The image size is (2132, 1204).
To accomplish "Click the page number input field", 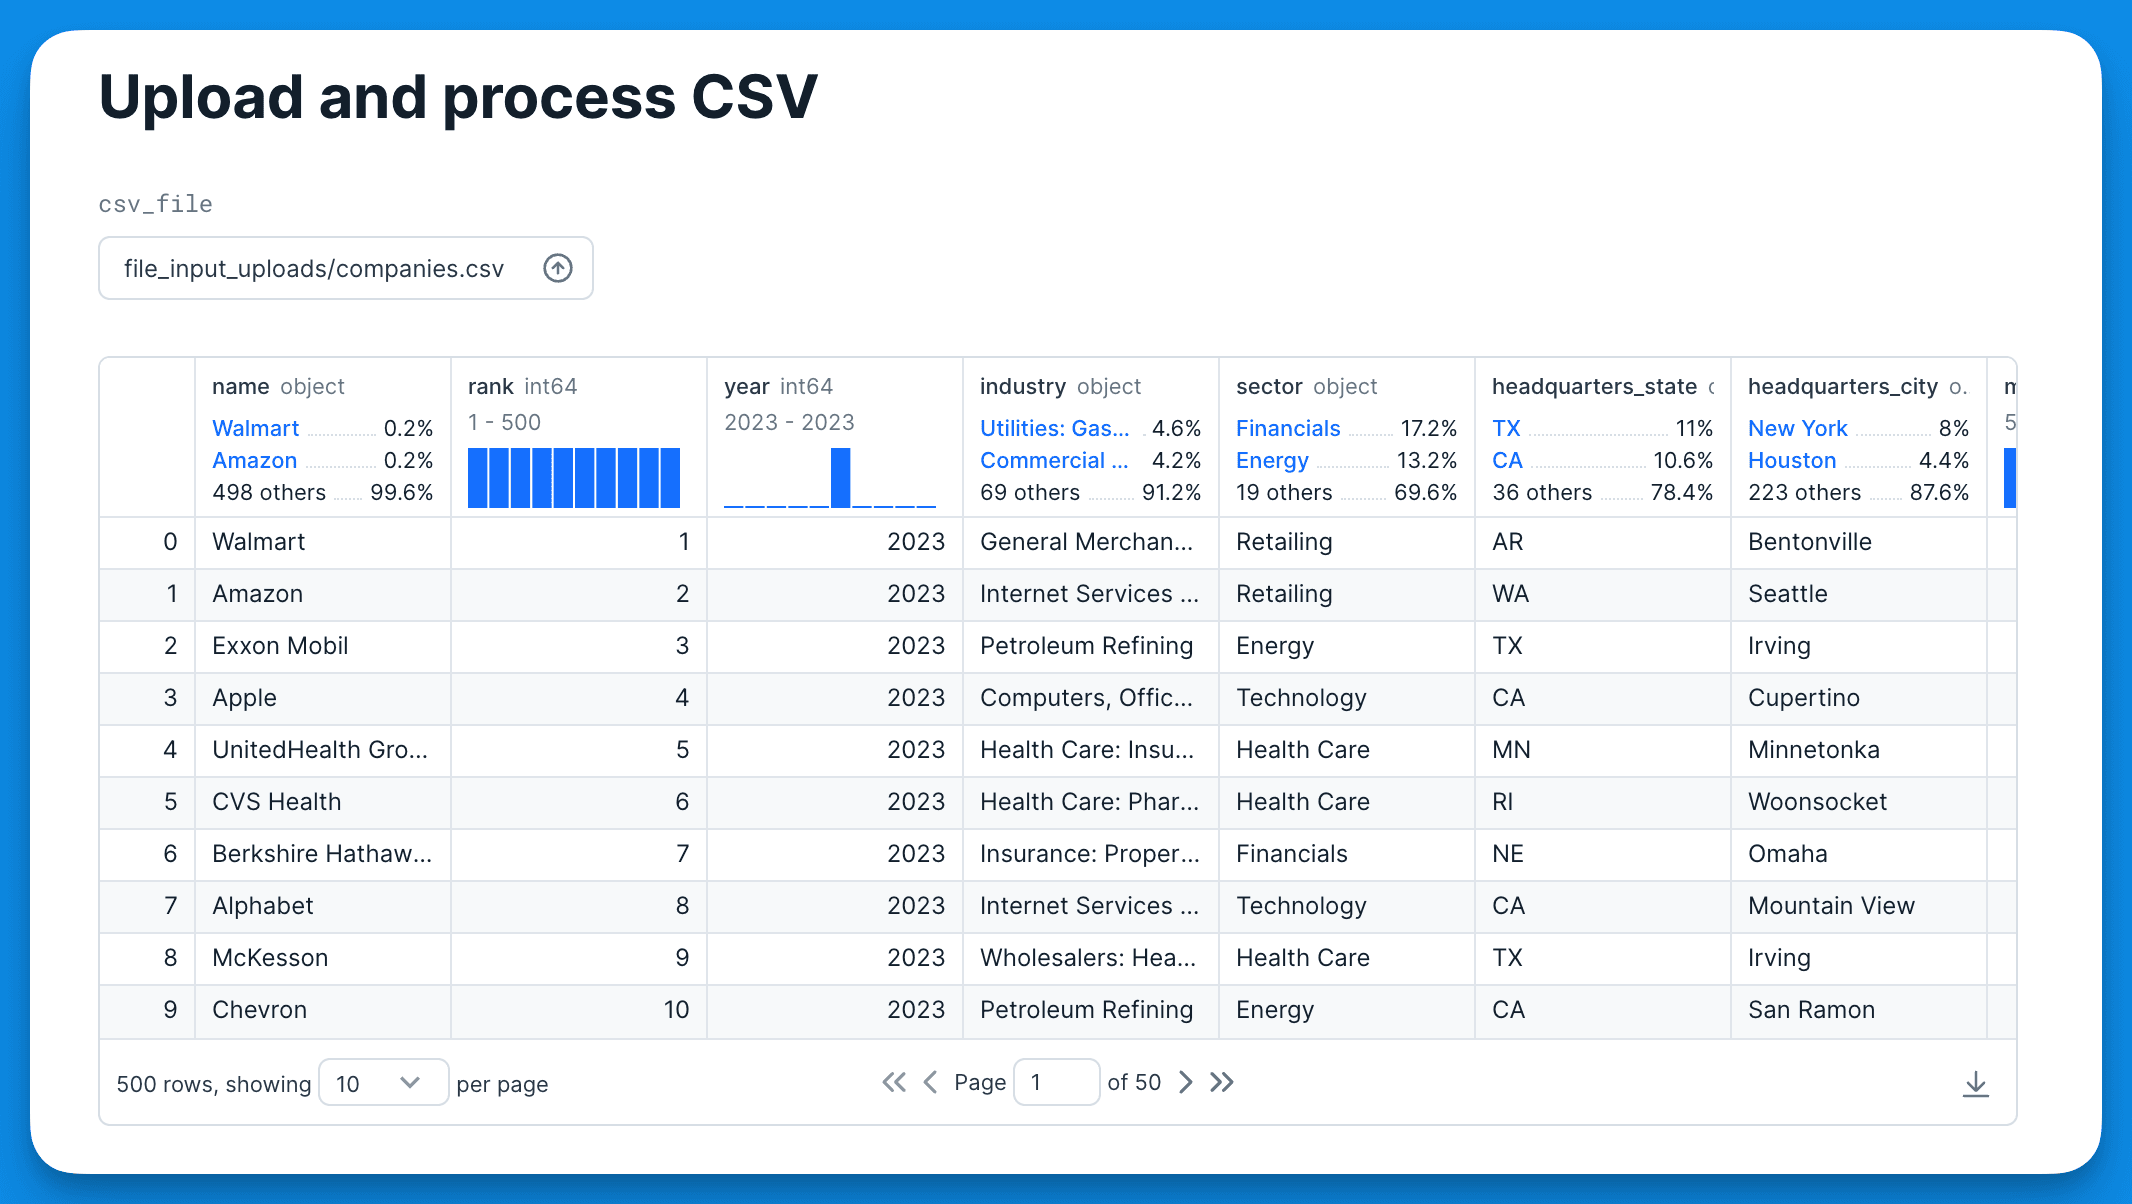I will [1056, 1082].
